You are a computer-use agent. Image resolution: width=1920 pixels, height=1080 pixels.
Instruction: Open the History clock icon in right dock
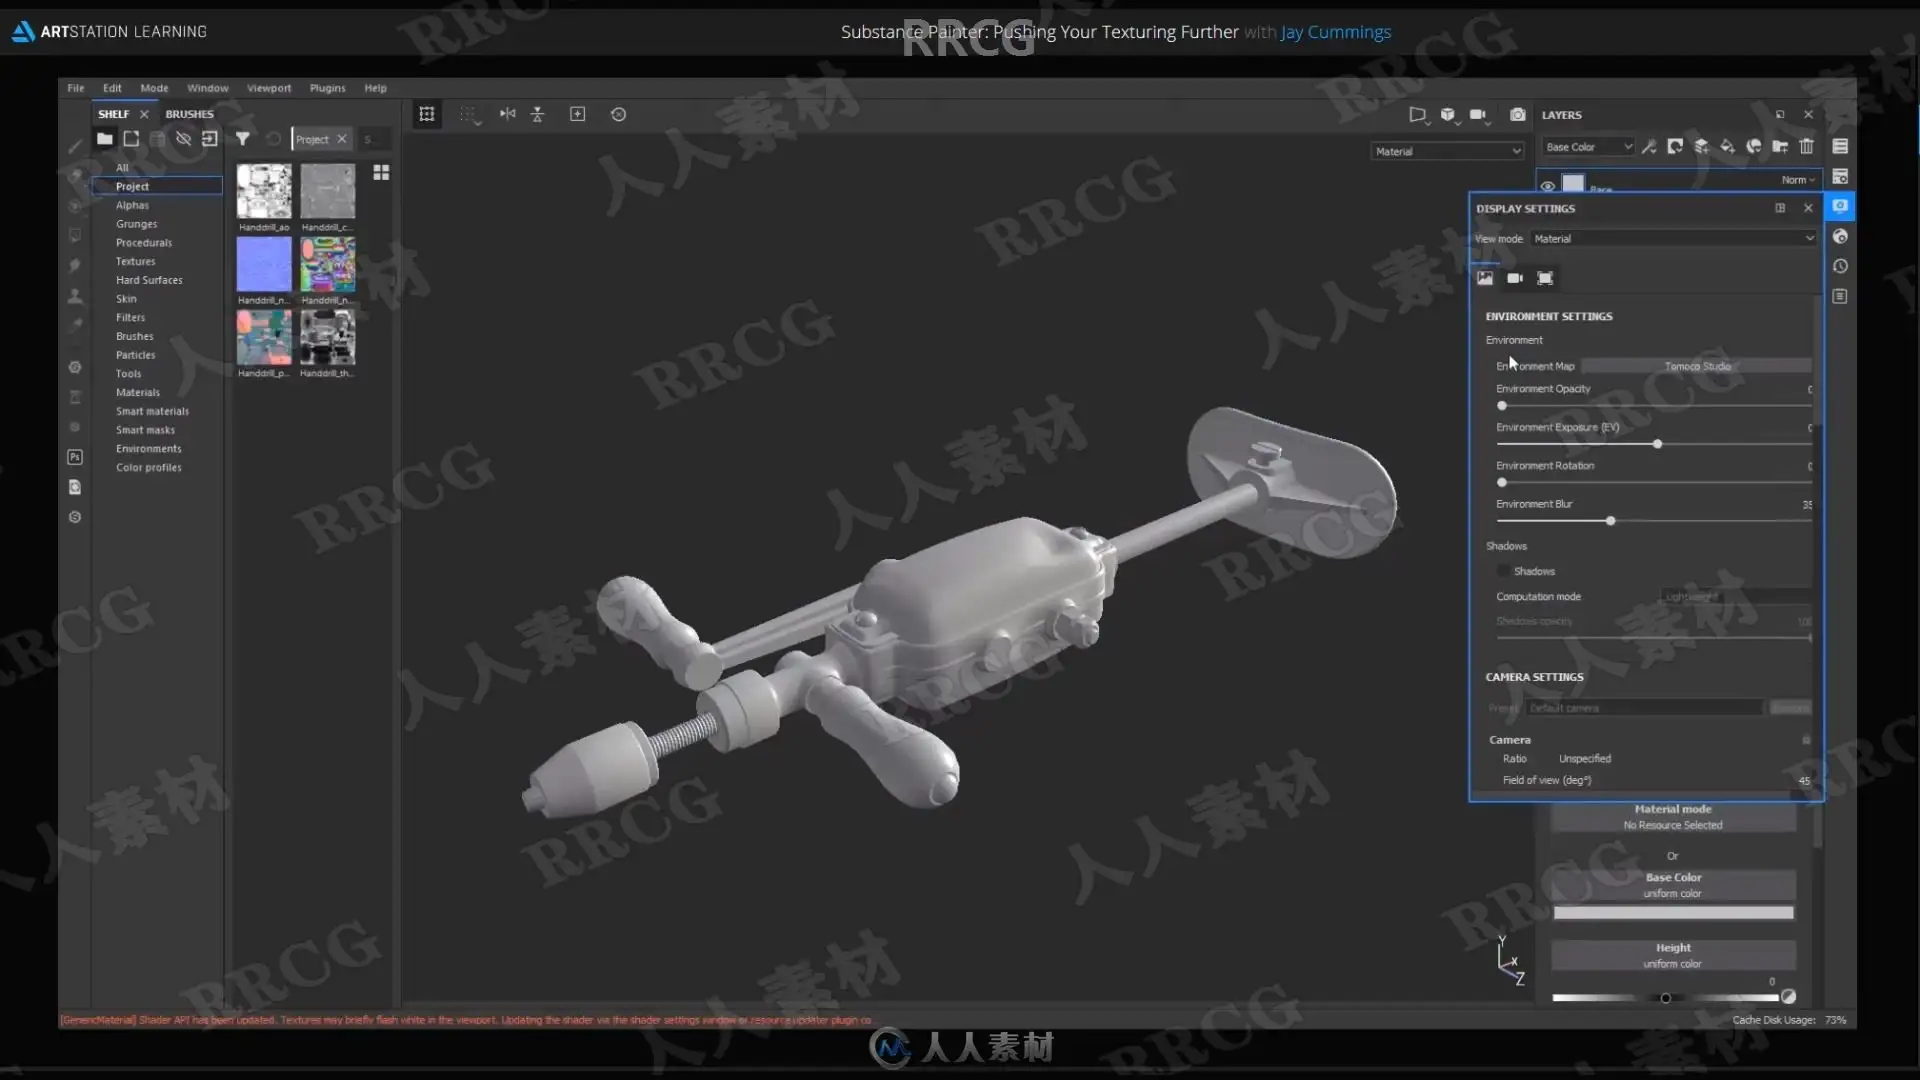(x=1840, y=266)
